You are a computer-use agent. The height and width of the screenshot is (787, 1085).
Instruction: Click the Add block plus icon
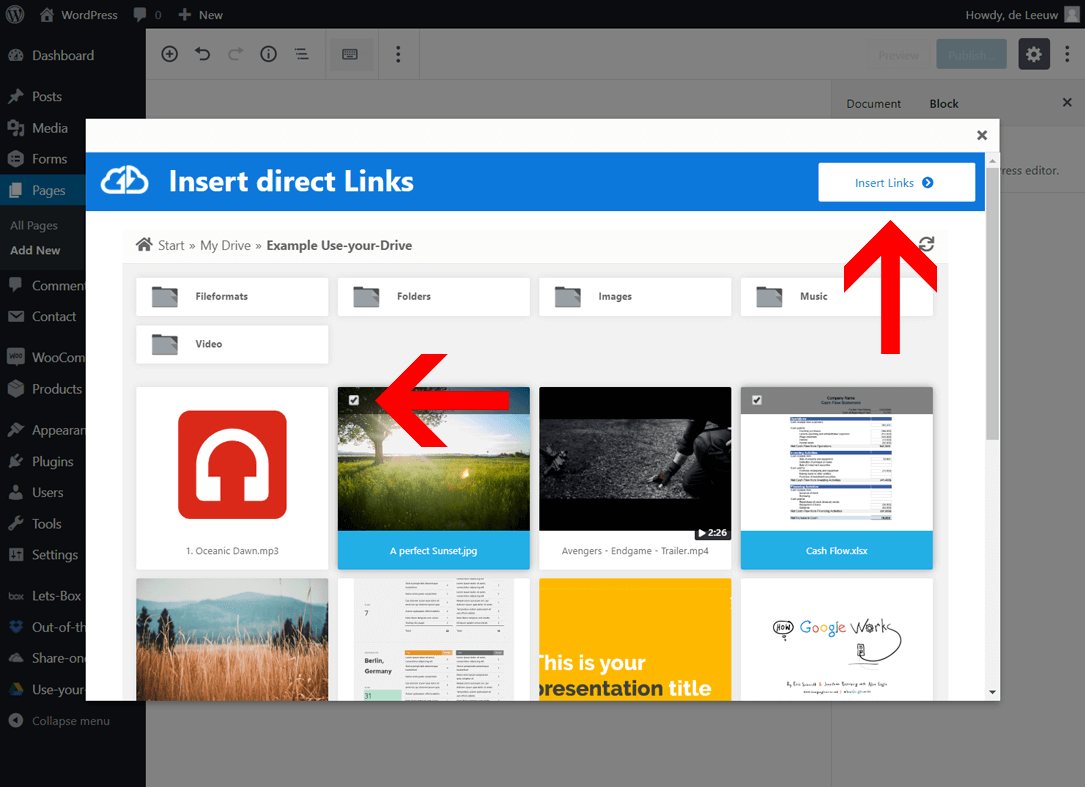point(170,54)
